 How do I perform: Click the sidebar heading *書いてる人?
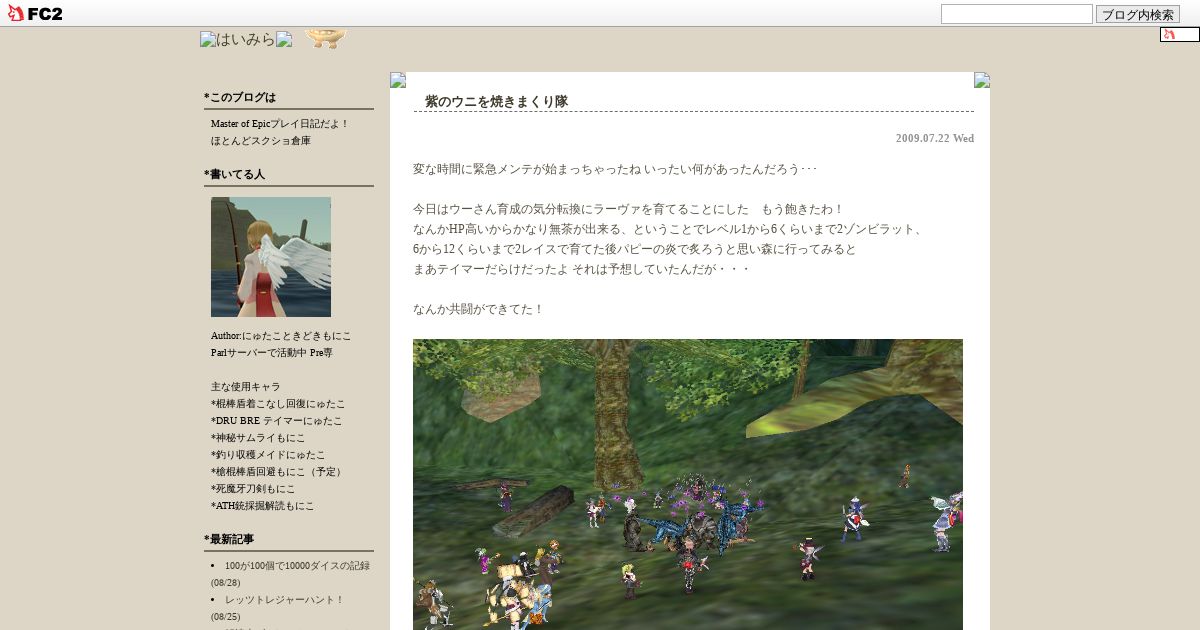tap(234, 174)
